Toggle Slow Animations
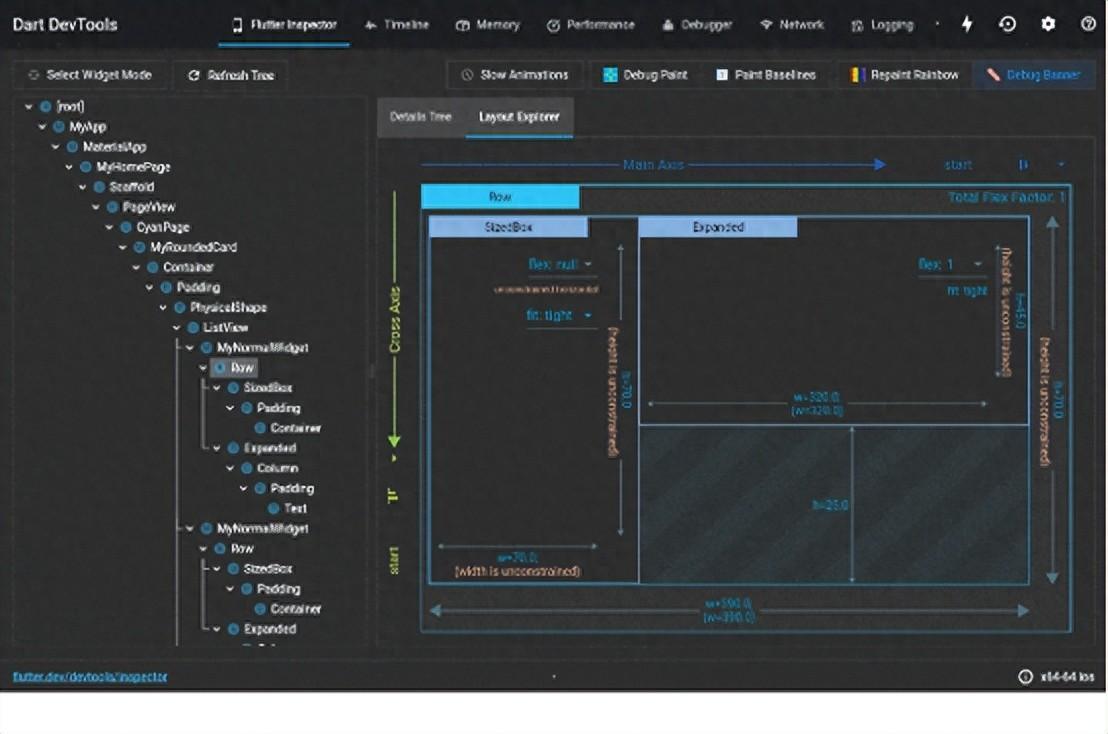Viewport: 1108px width, 734px height. click(x=514, y=75)
